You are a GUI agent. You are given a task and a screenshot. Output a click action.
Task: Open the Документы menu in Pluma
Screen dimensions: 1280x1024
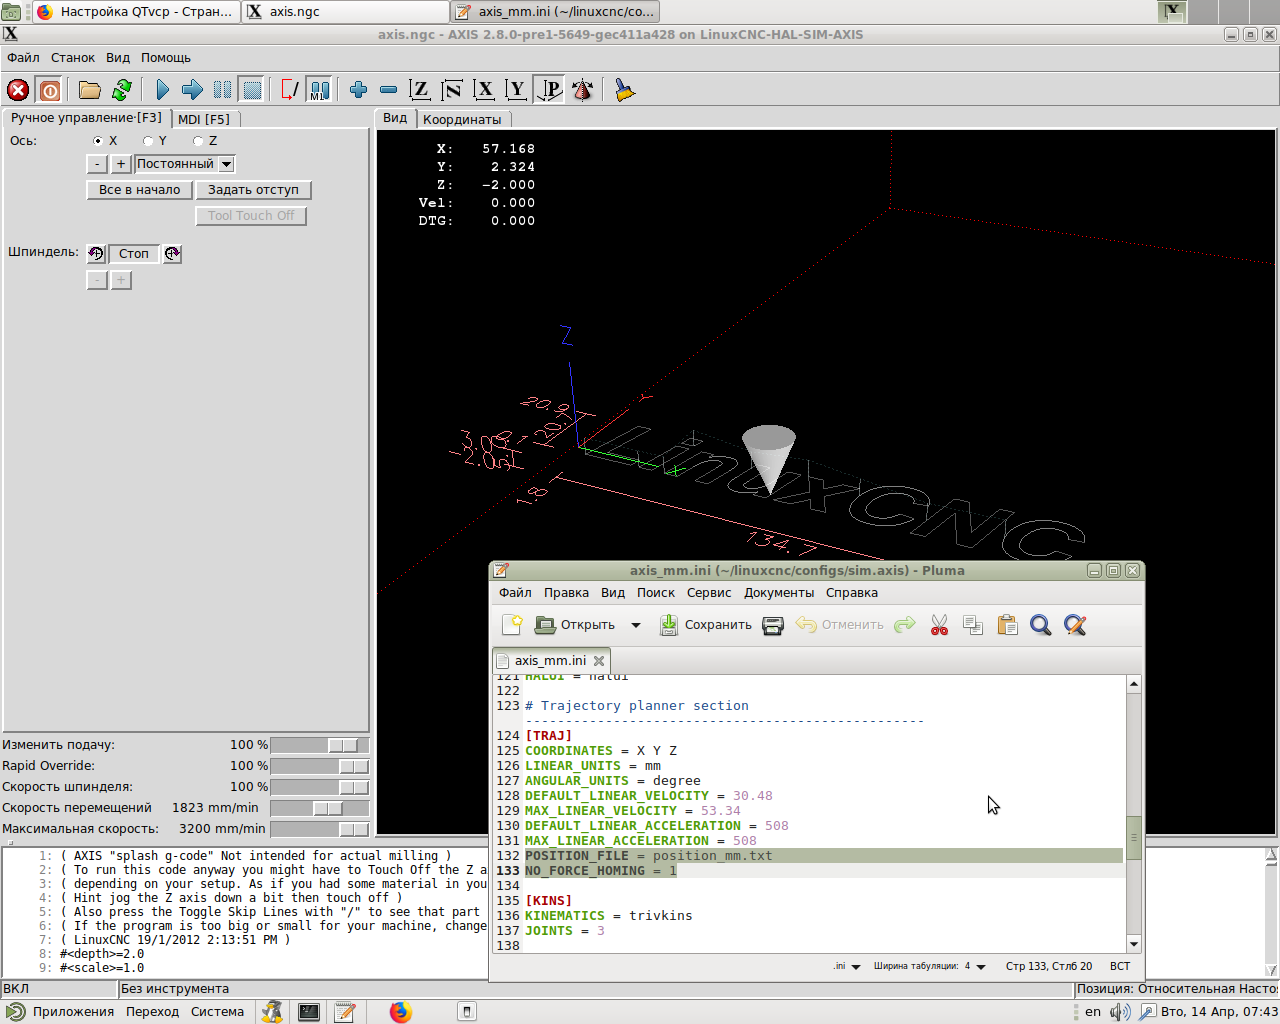coord(779,593)
